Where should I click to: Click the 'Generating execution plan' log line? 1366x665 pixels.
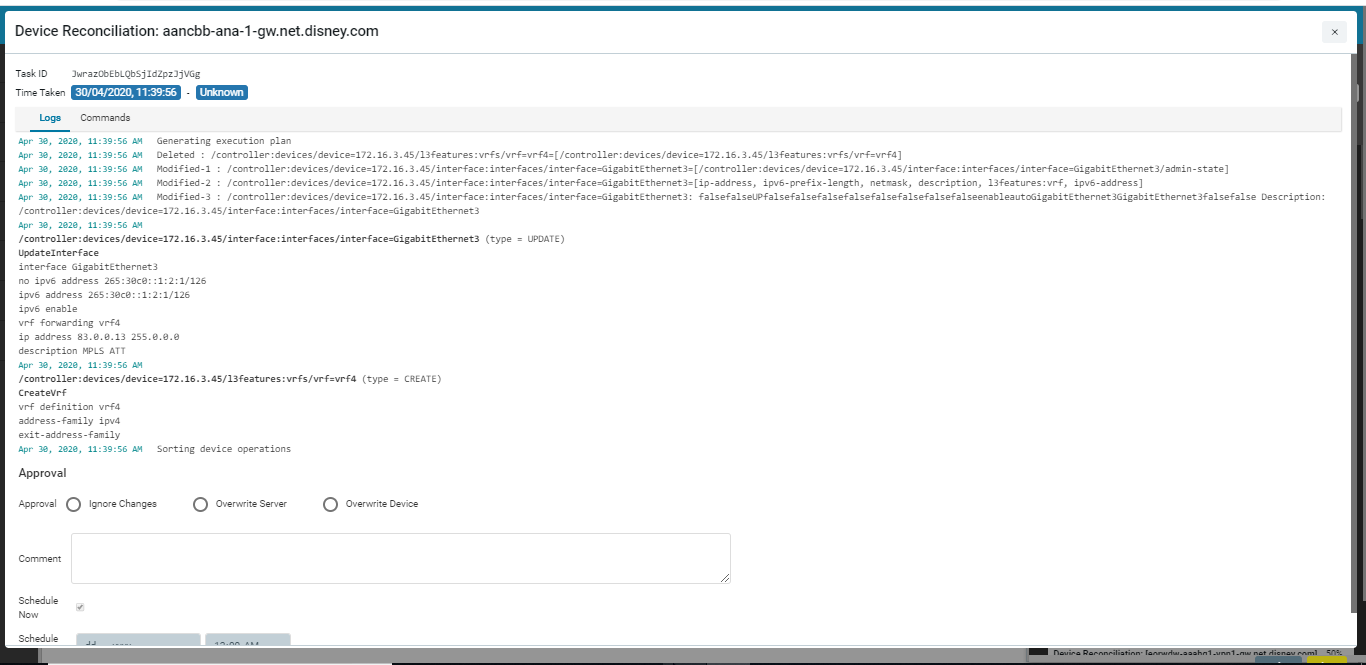point(224,141)
